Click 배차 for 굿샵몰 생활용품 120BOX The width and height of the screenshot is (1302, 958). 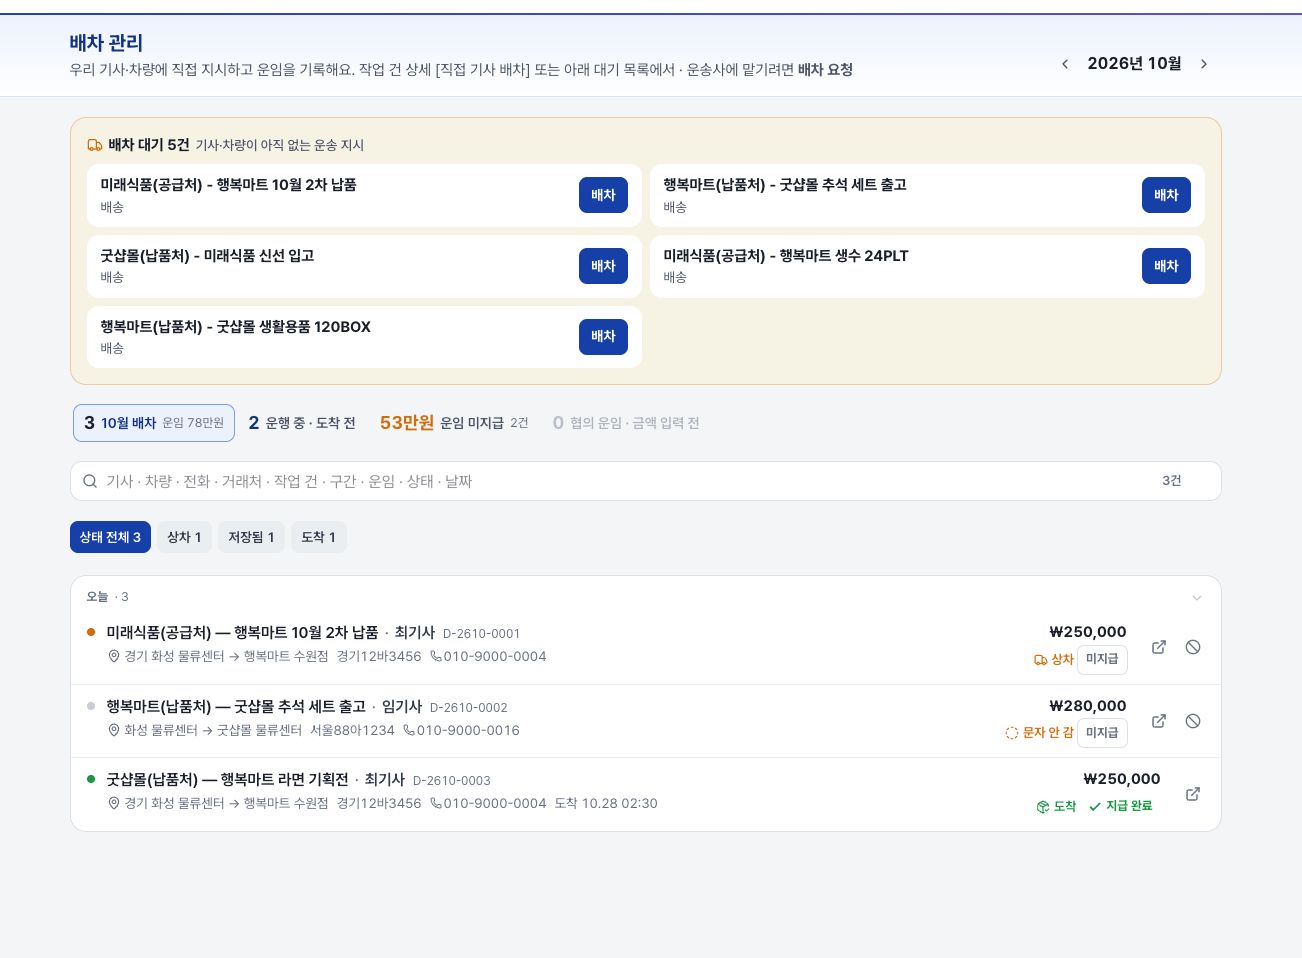[x=603, y=337]
